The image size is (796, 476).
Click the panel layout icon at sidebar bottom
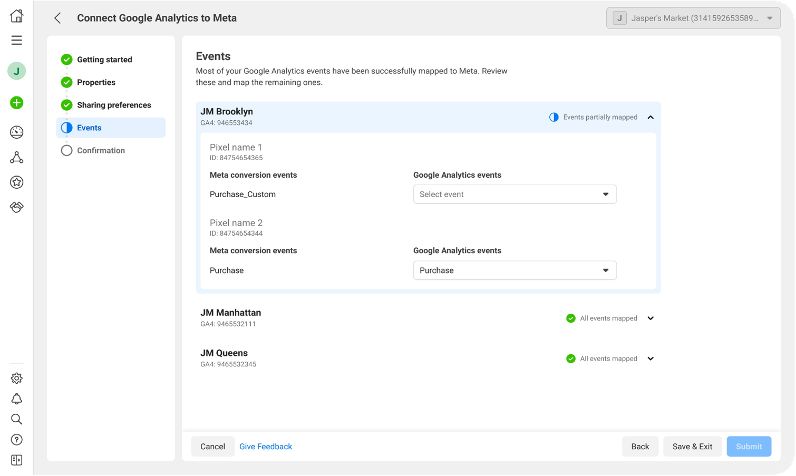tap(17, 460)
